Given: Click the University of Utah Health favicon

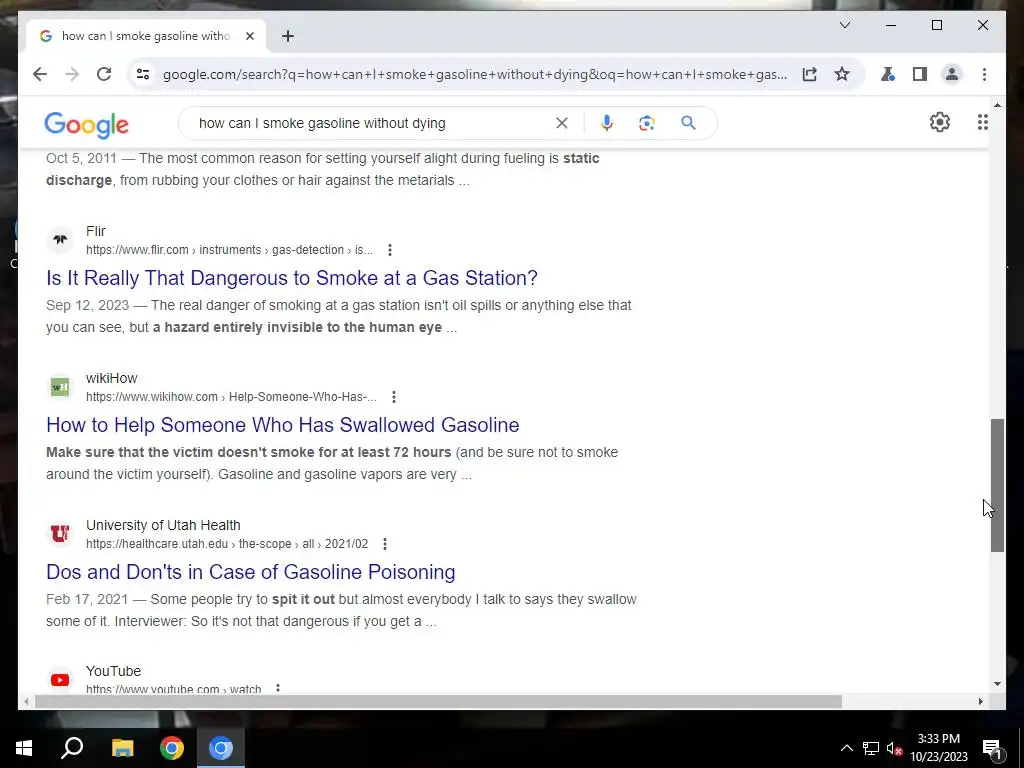Looking at the screenshot, I should point(60,534).
